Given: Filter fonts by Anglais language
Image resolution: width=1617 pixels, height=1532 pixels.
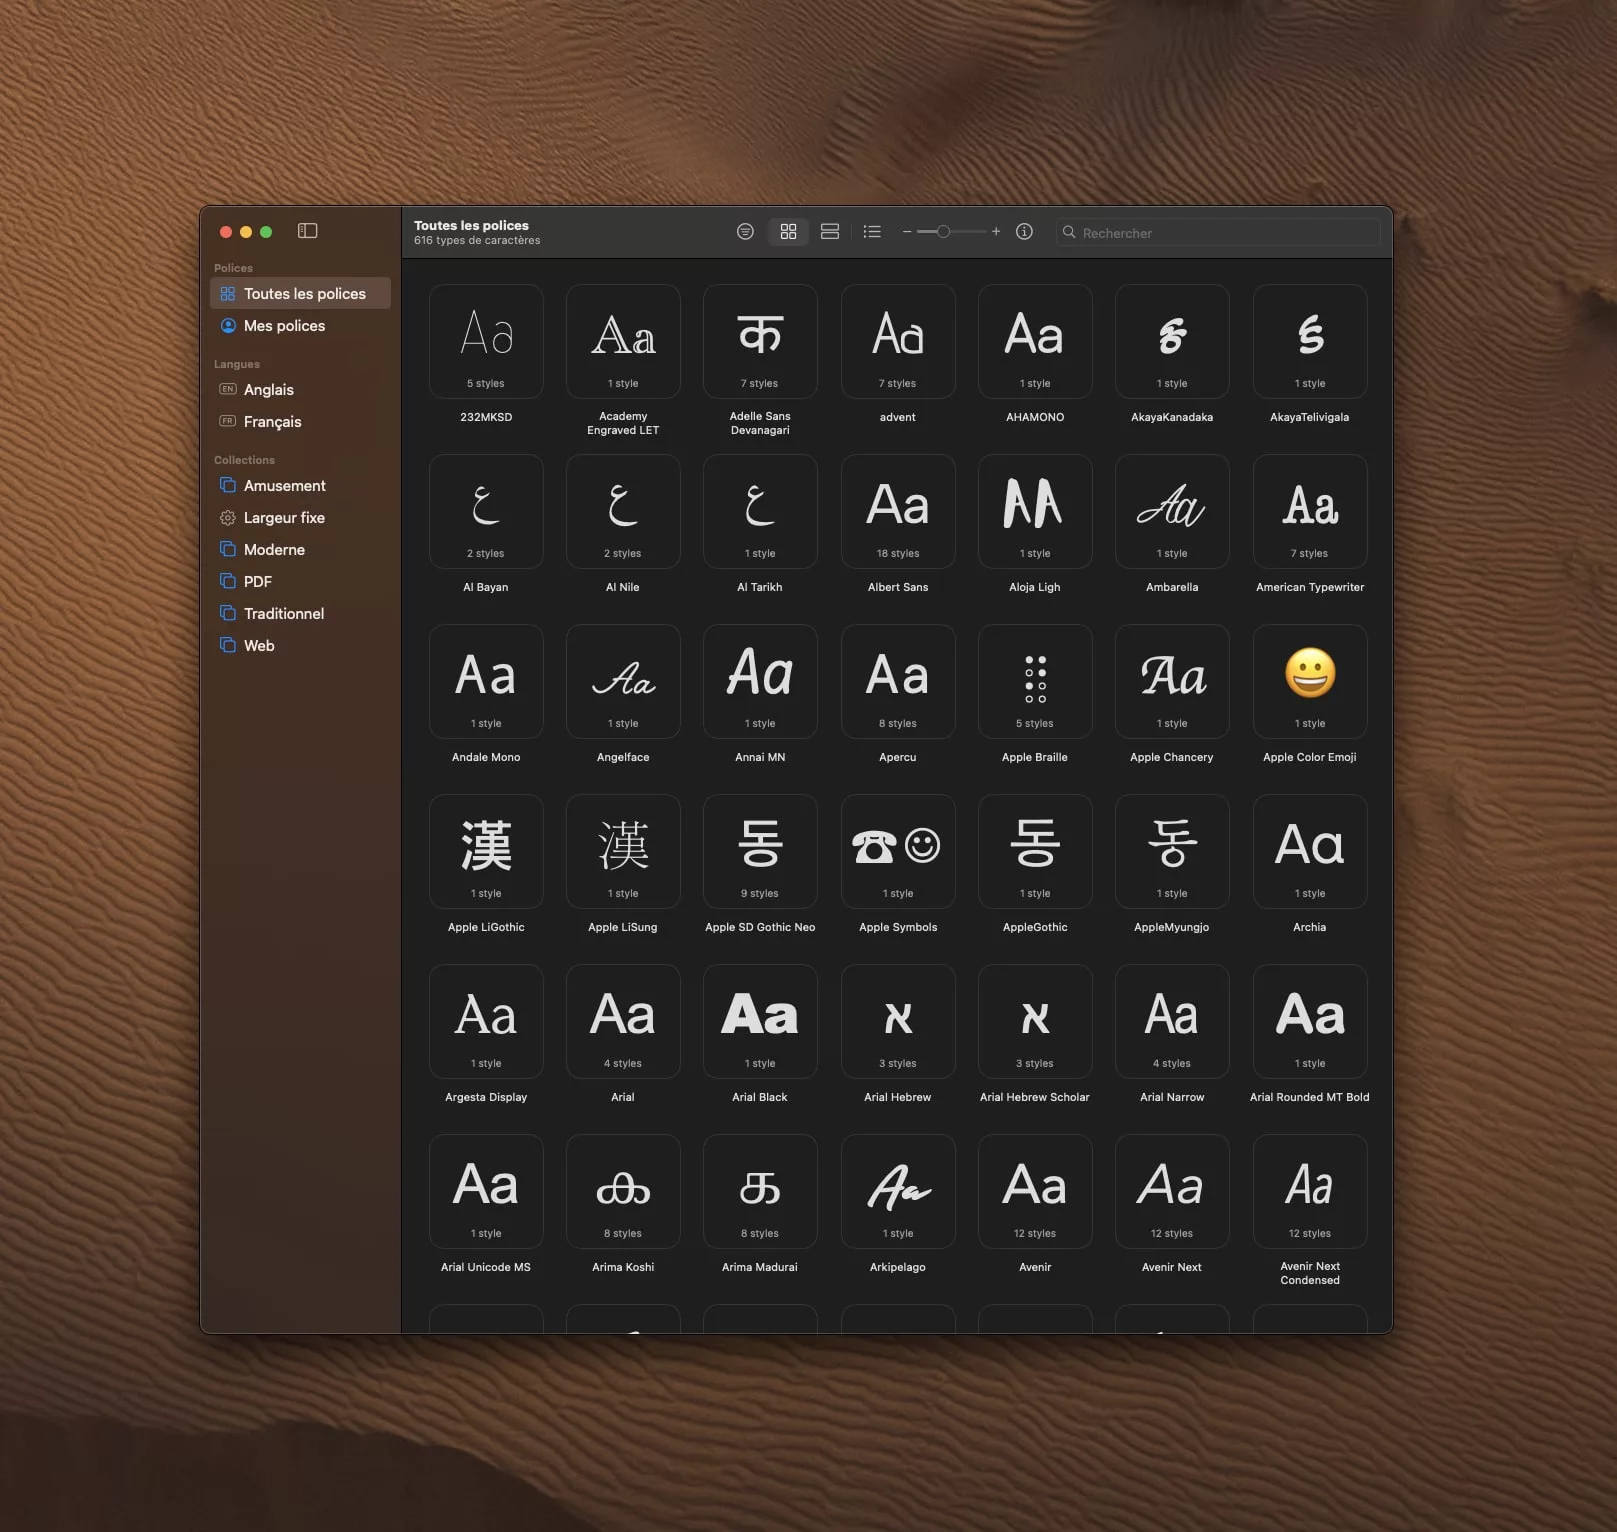Looking at the screenshot, I should (300, 389).
